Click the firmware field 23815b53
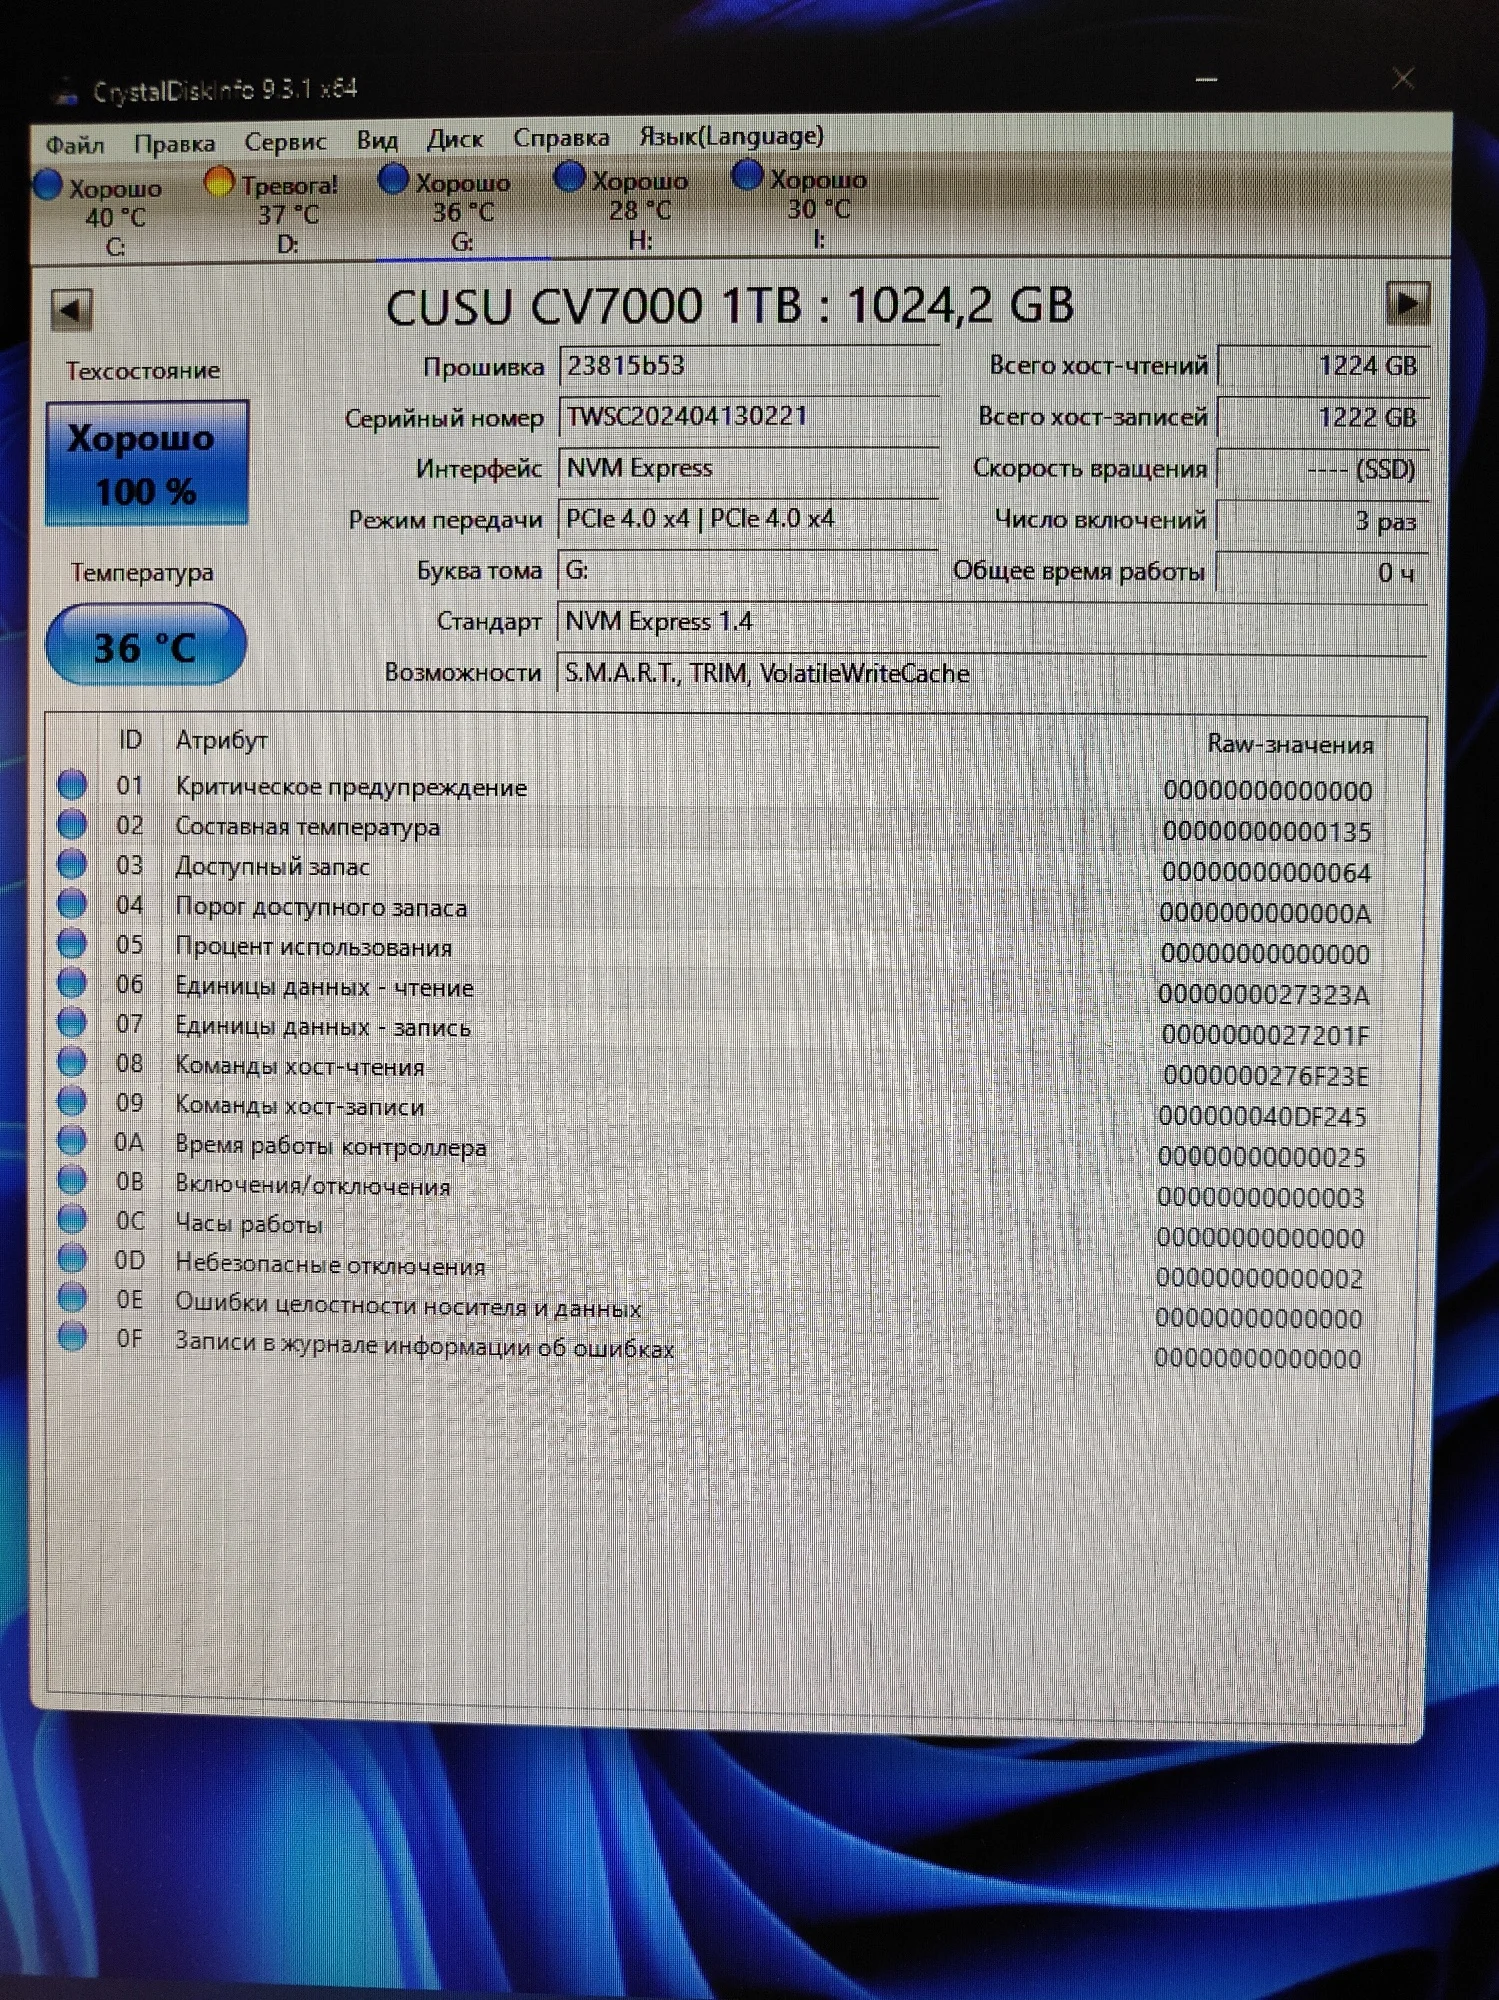The width and height of the screenshot is (1499, 2000). pyautogui.click(x=749, y=366)
